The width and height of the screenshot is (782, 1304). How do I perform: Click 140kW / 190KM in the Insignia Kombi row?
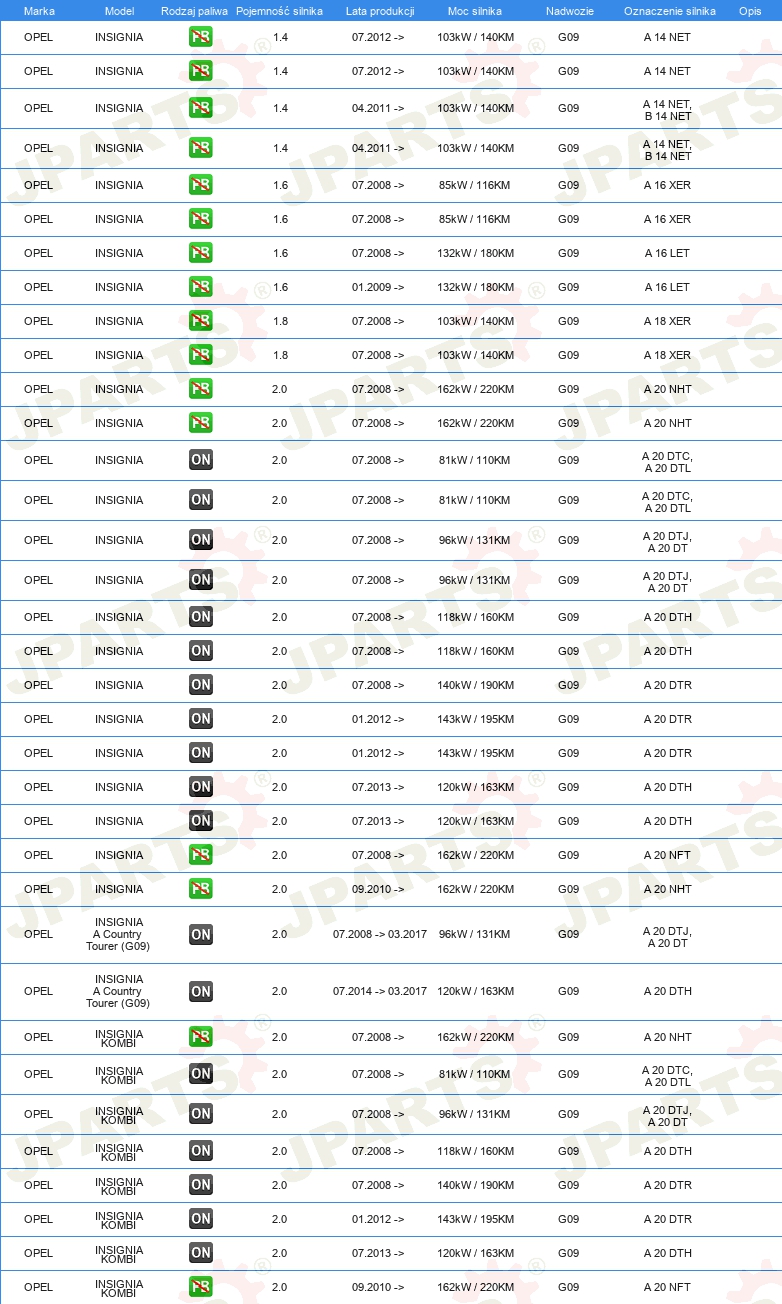(475, 1185)
